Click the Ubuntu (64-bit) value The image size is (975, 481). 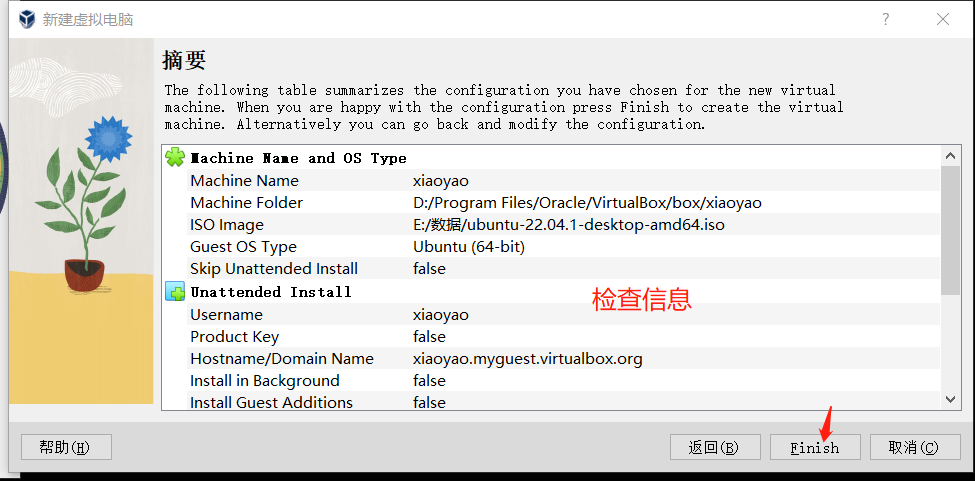click(469, 247)
